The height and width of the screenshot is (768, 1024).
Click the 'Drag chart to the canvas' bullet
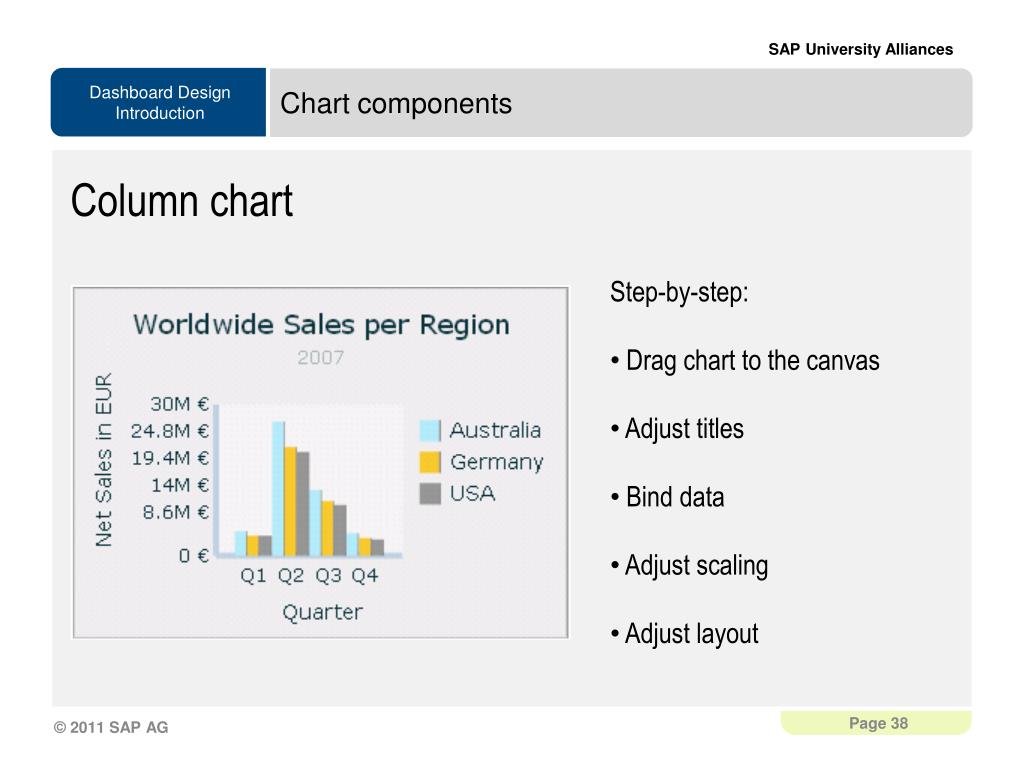tap(745, 361)
